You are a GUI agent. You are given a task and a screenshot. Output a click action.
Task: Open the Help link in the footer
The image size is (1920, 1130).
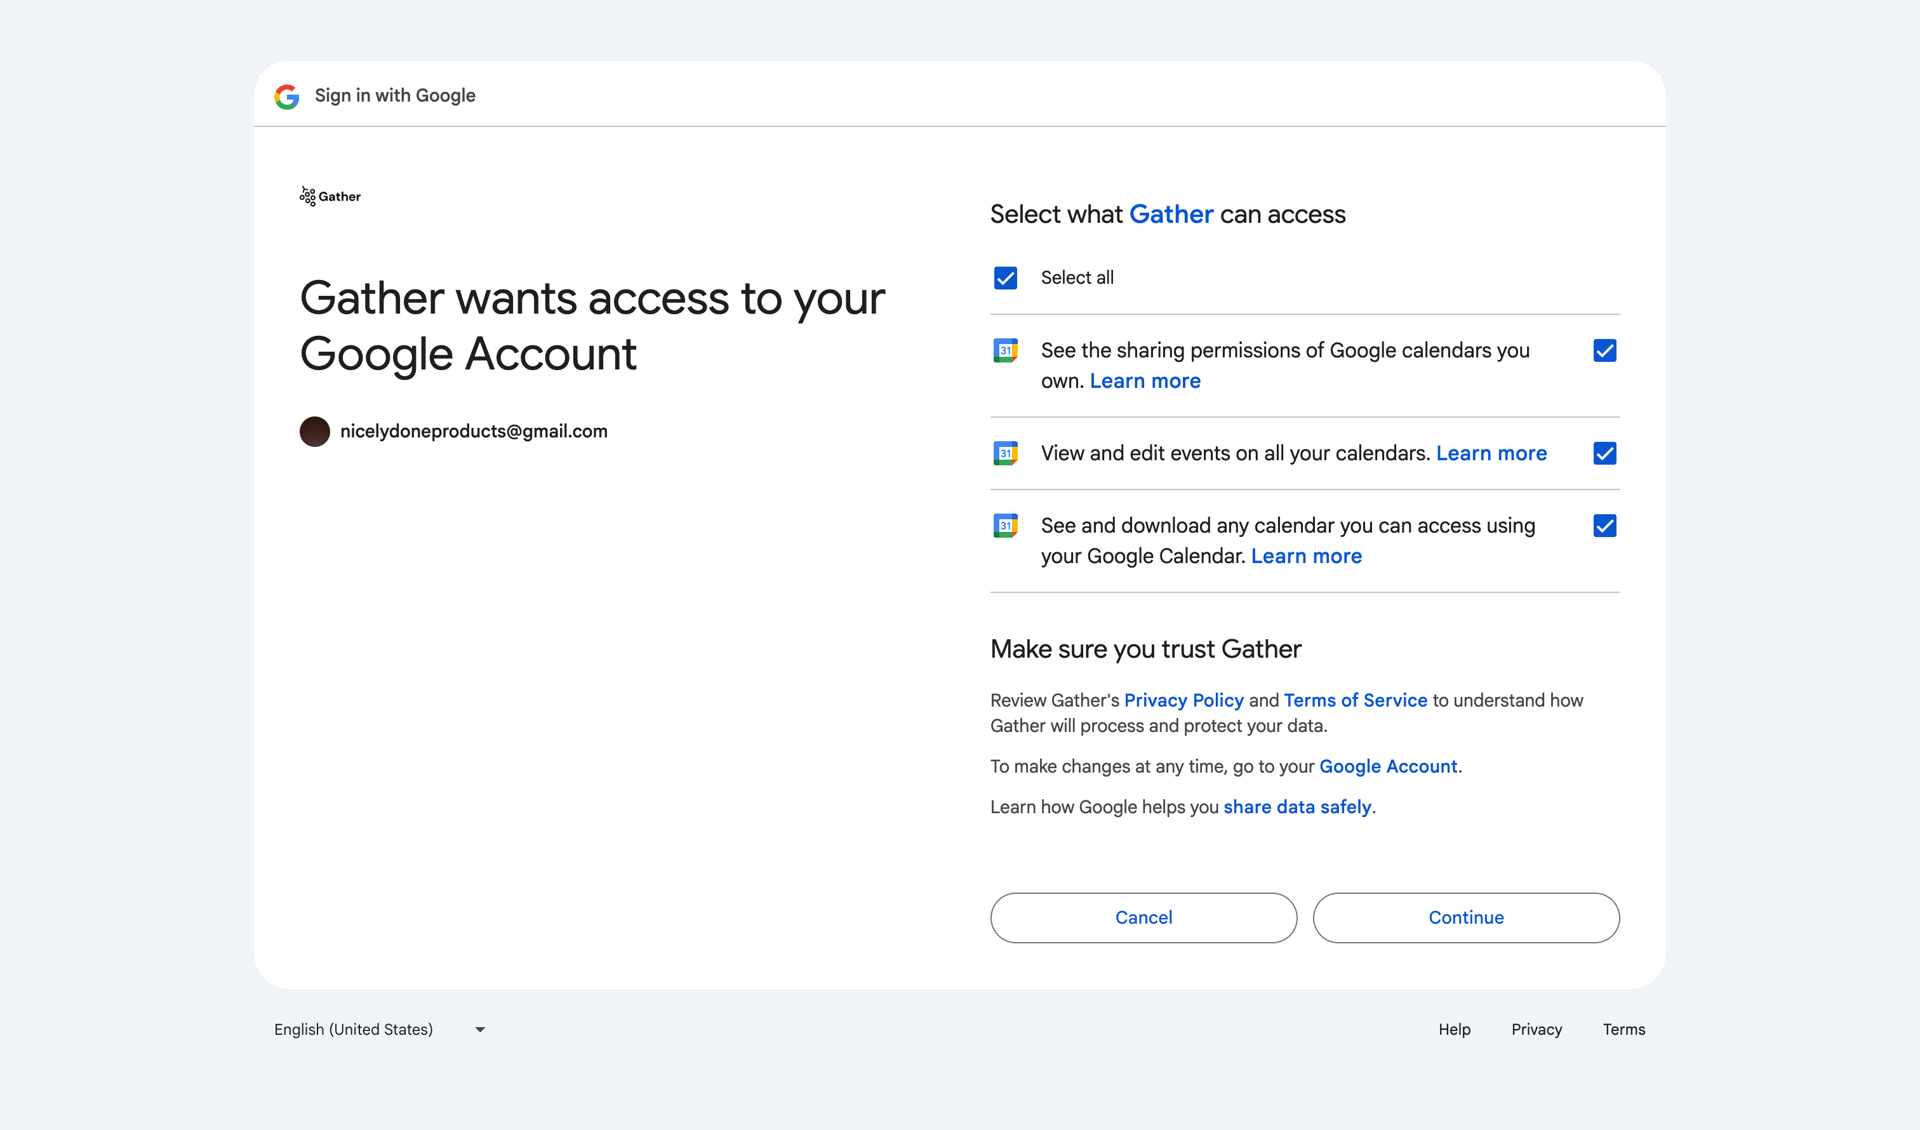click(x=1454, y=1029)
